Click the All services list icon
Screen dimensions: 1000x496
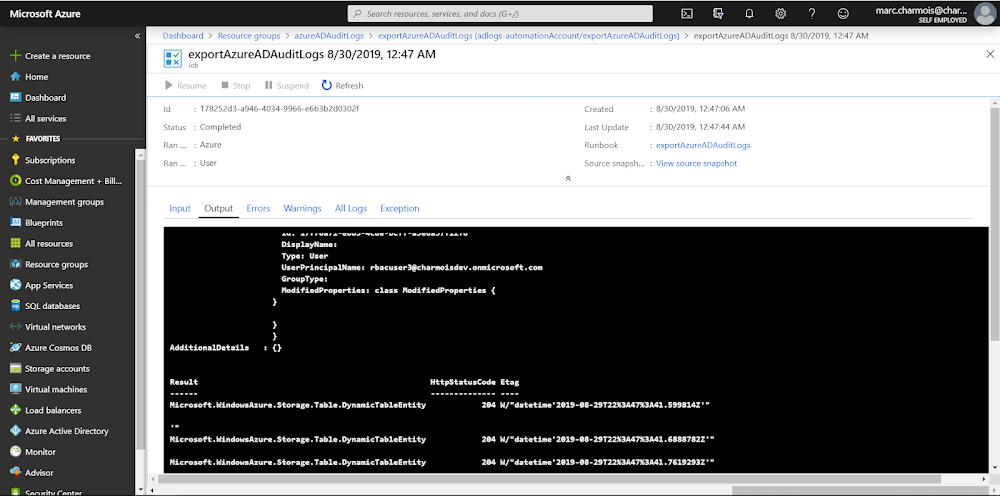(16, 119)
